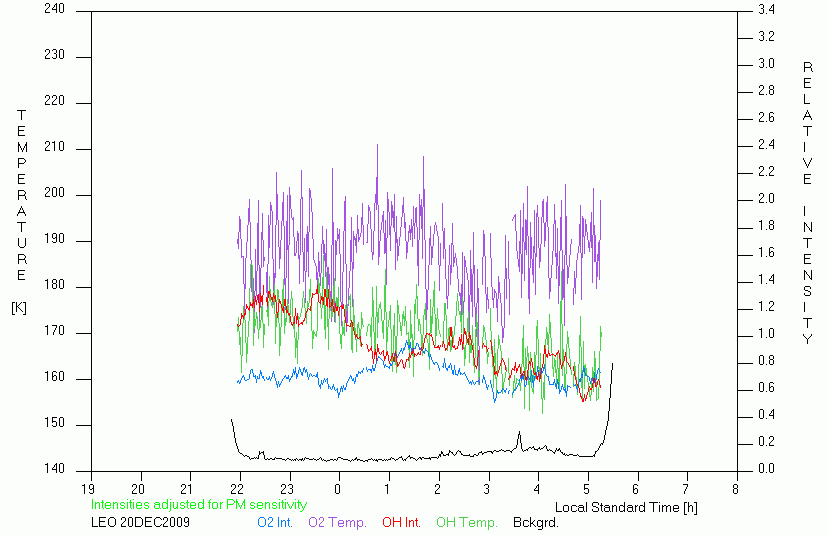
Task: Click the 6 hour time axis label
Action: coord(636,490)
